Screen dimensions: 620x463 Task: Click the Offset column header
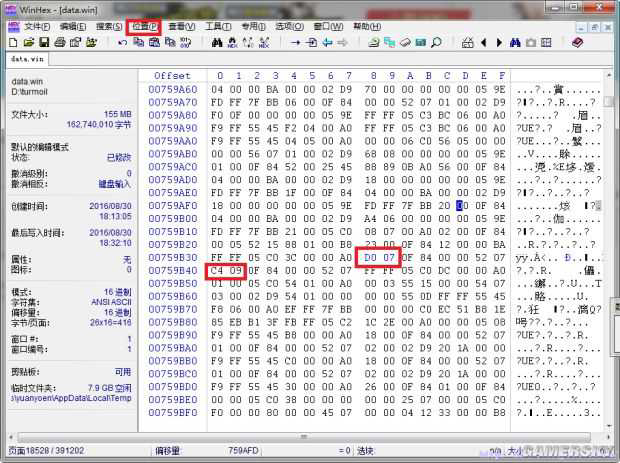(172, 76)
